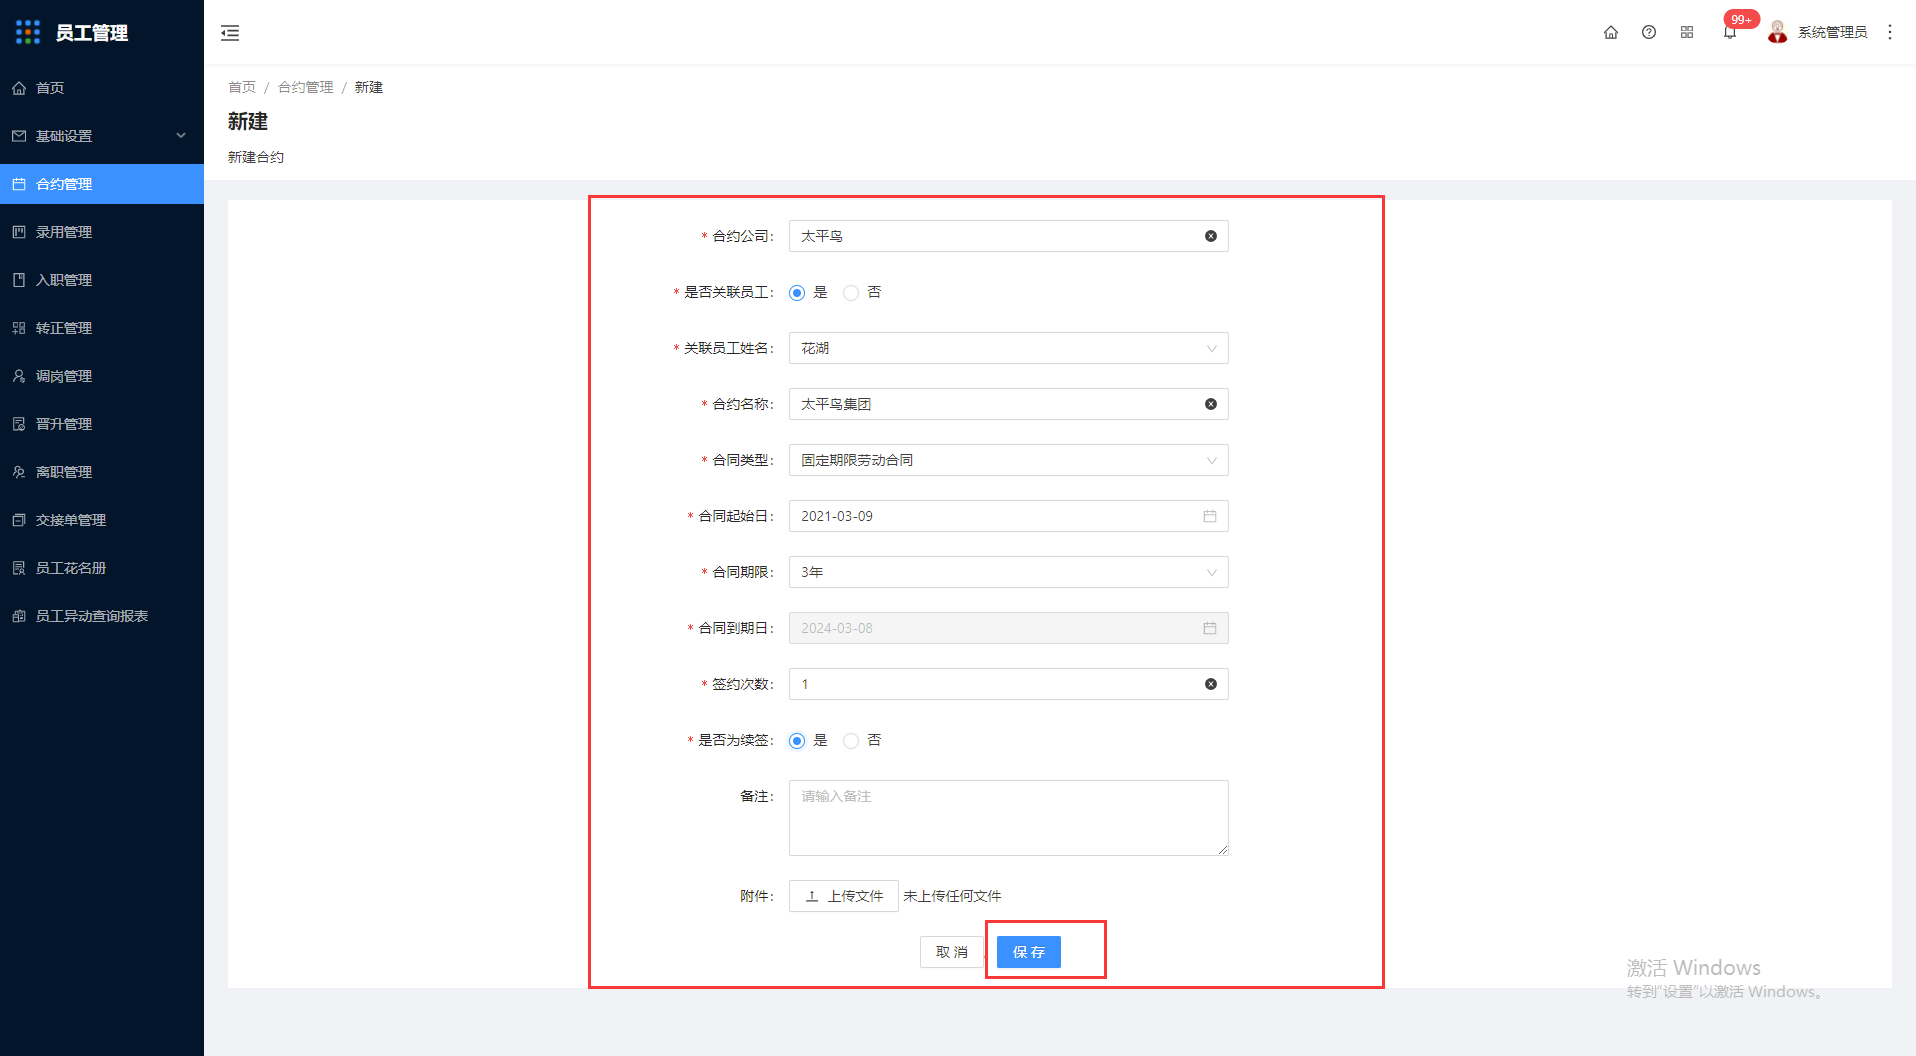Click the 员工花名册 sidebar icon
The width and height of the screenshot is (1916, 1056).
click(x=19, y=568)
